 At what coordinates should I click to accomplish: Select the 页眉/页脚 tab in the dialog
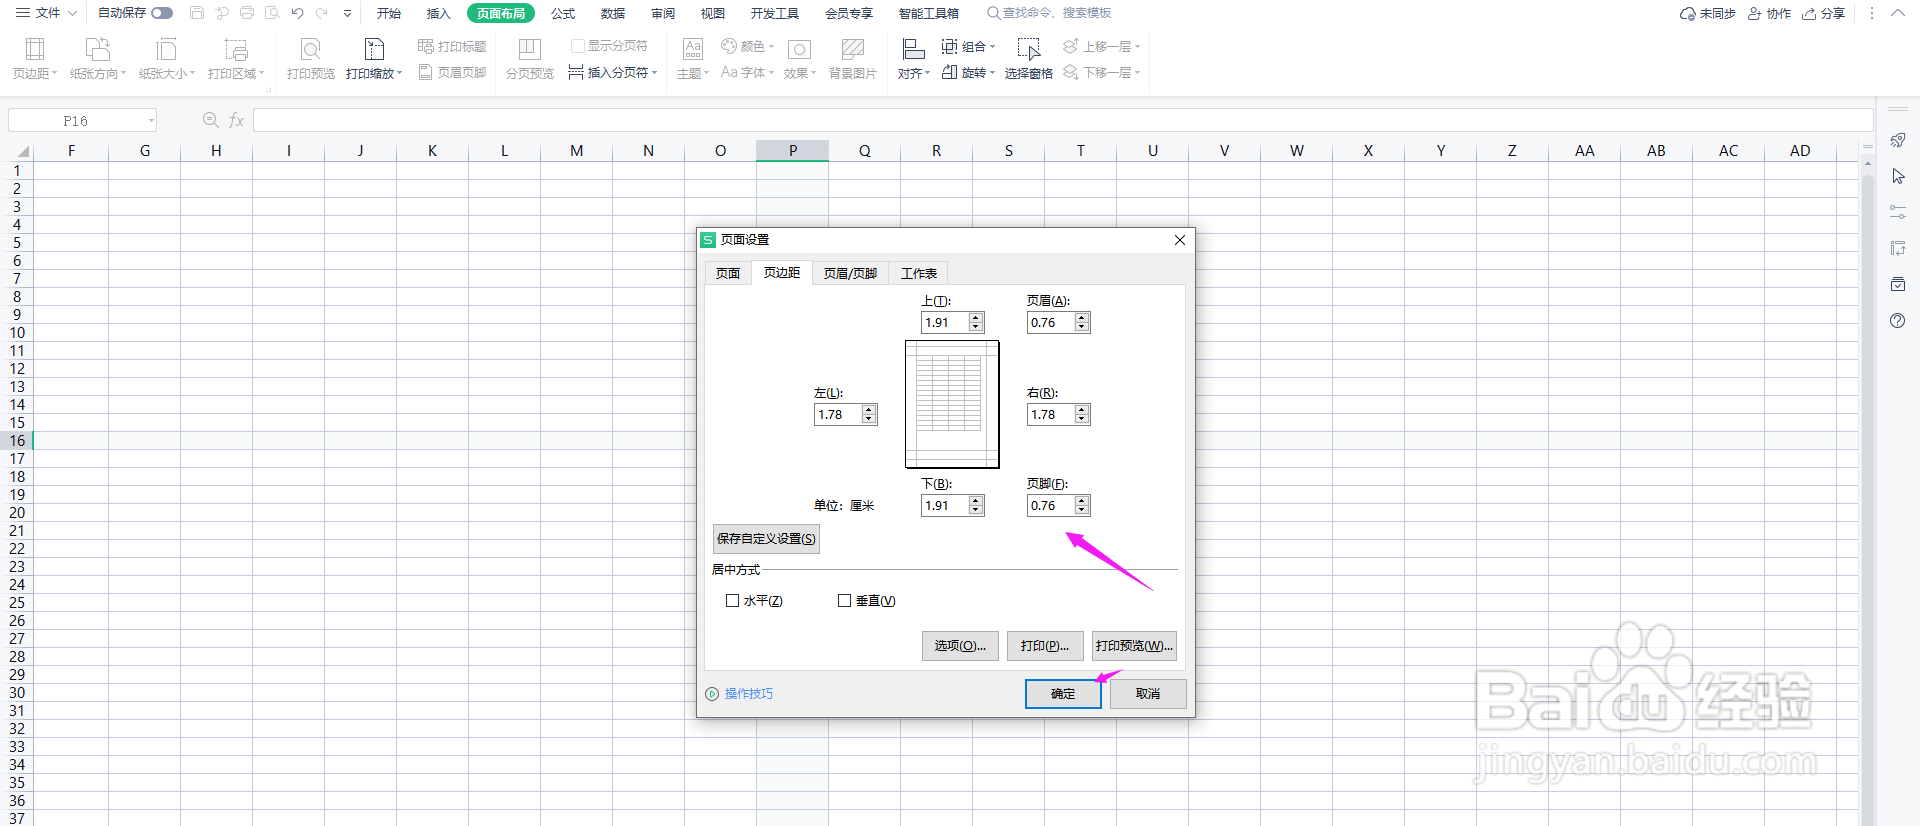850,273
